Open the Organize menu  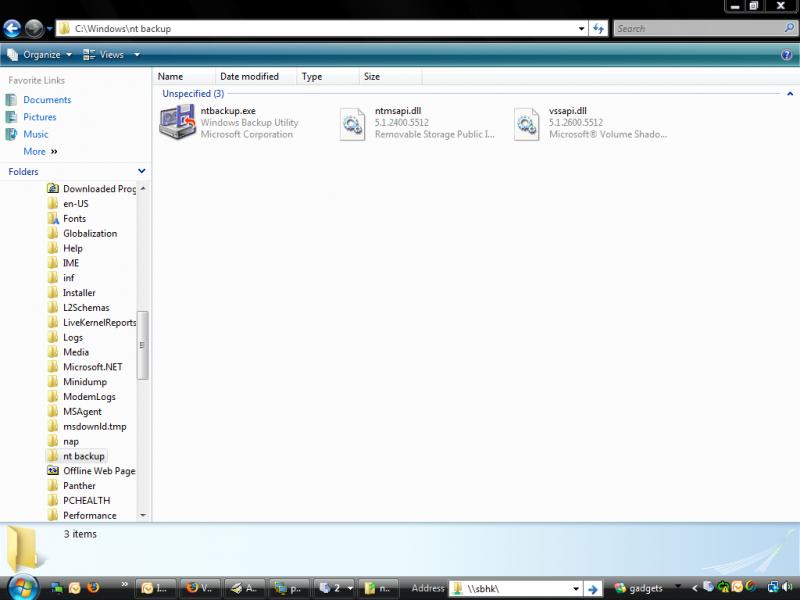[x=39, y=55]
